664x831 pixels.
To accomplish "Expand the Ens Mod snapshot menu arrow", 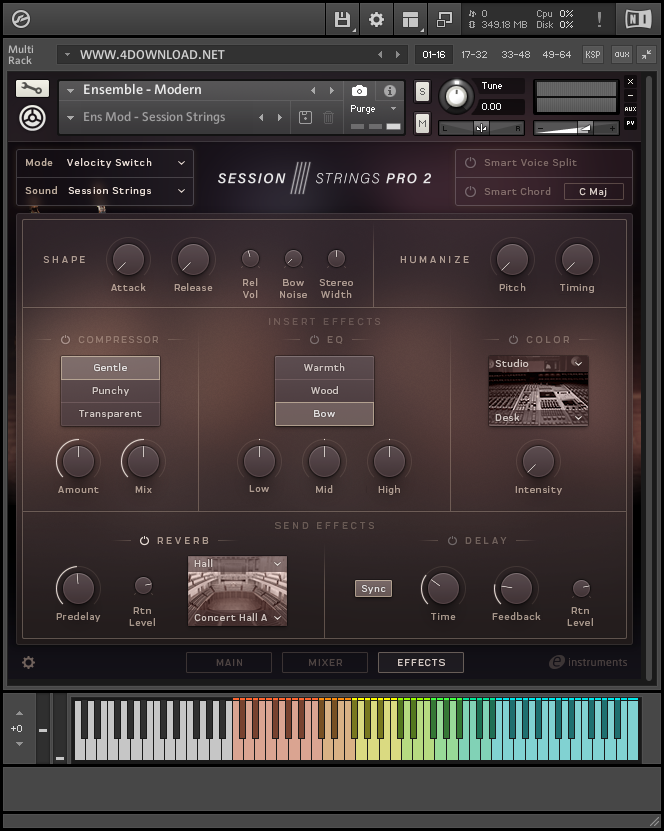I will coord(70,117).
